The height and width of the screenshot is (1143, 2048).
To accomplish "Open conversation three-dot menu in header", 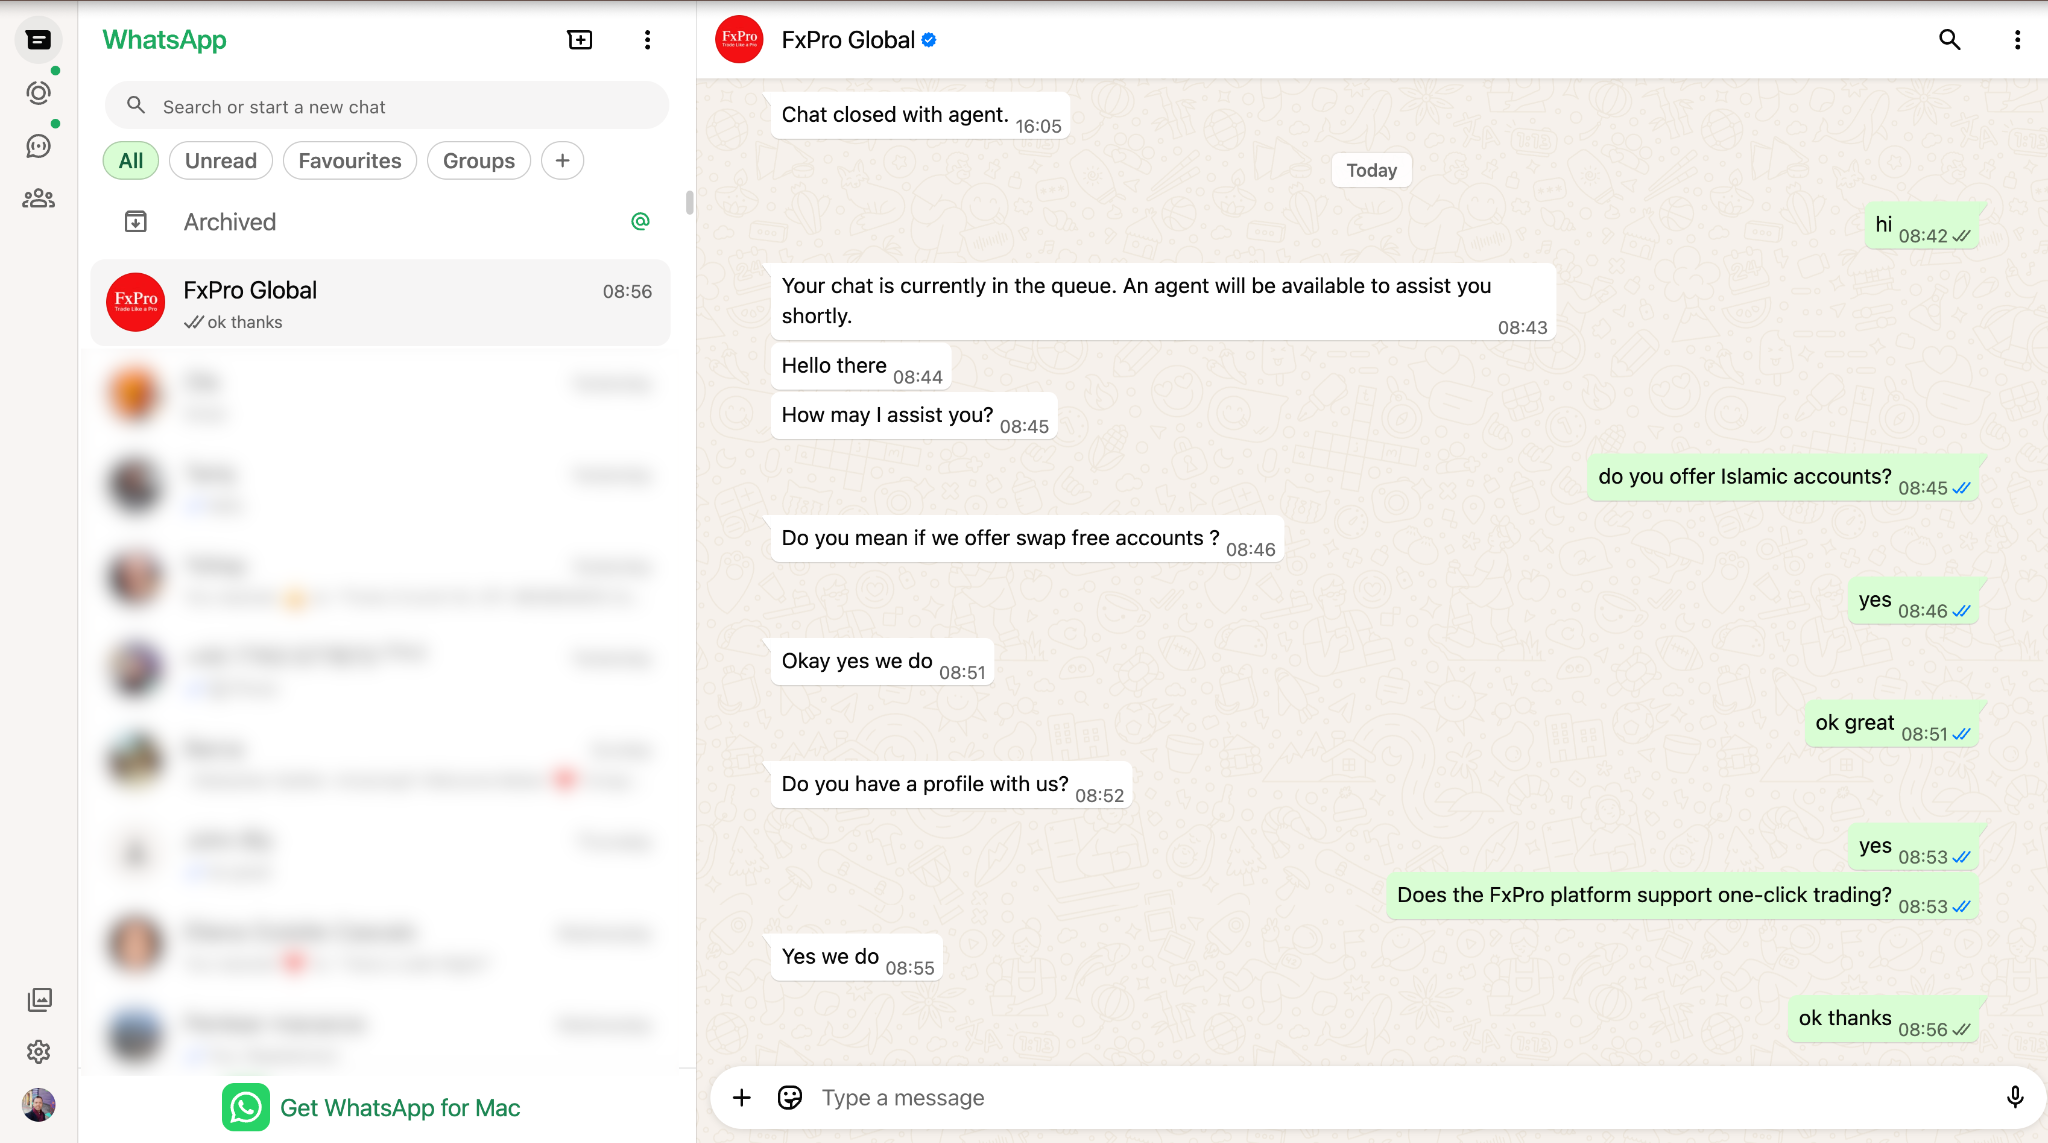I will point(2017,39).
